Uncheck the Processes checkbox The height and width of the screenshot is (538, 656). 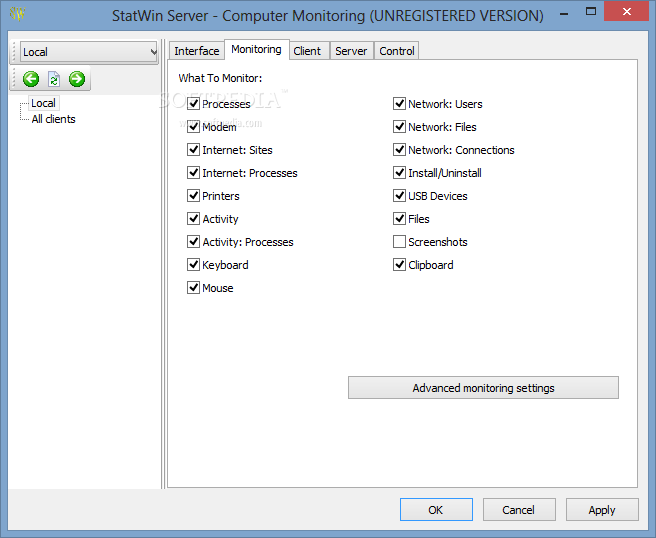193,104
